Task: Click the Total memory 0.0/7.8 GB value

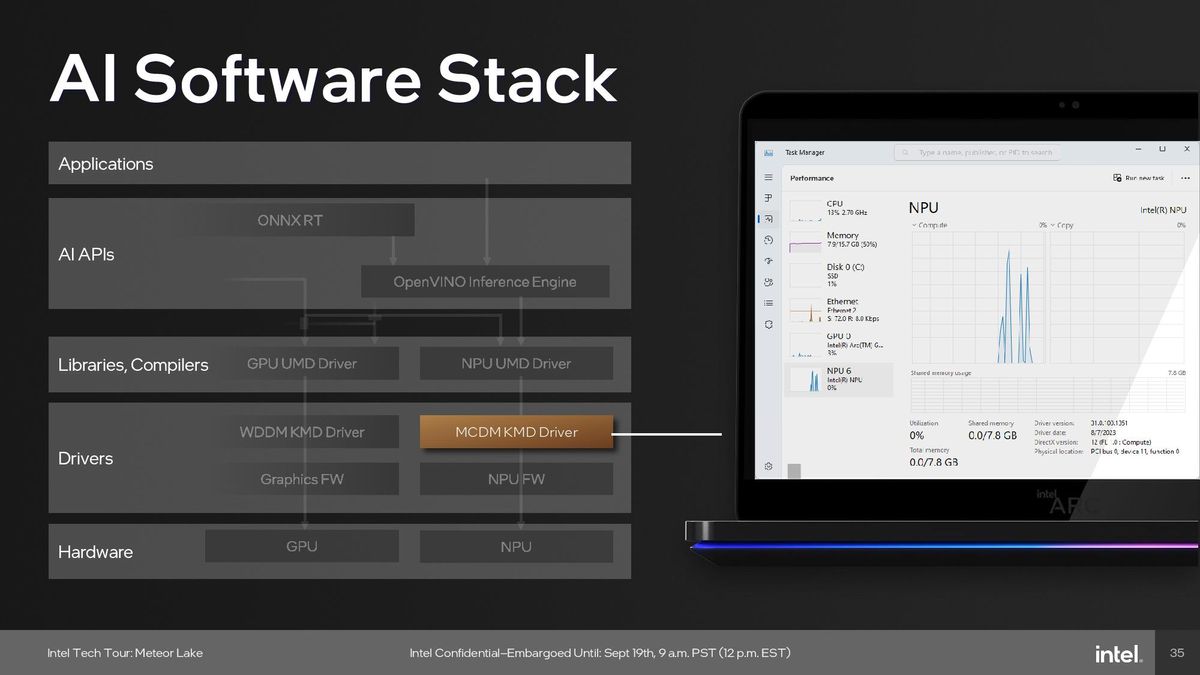Action: (x=933, y=462)
